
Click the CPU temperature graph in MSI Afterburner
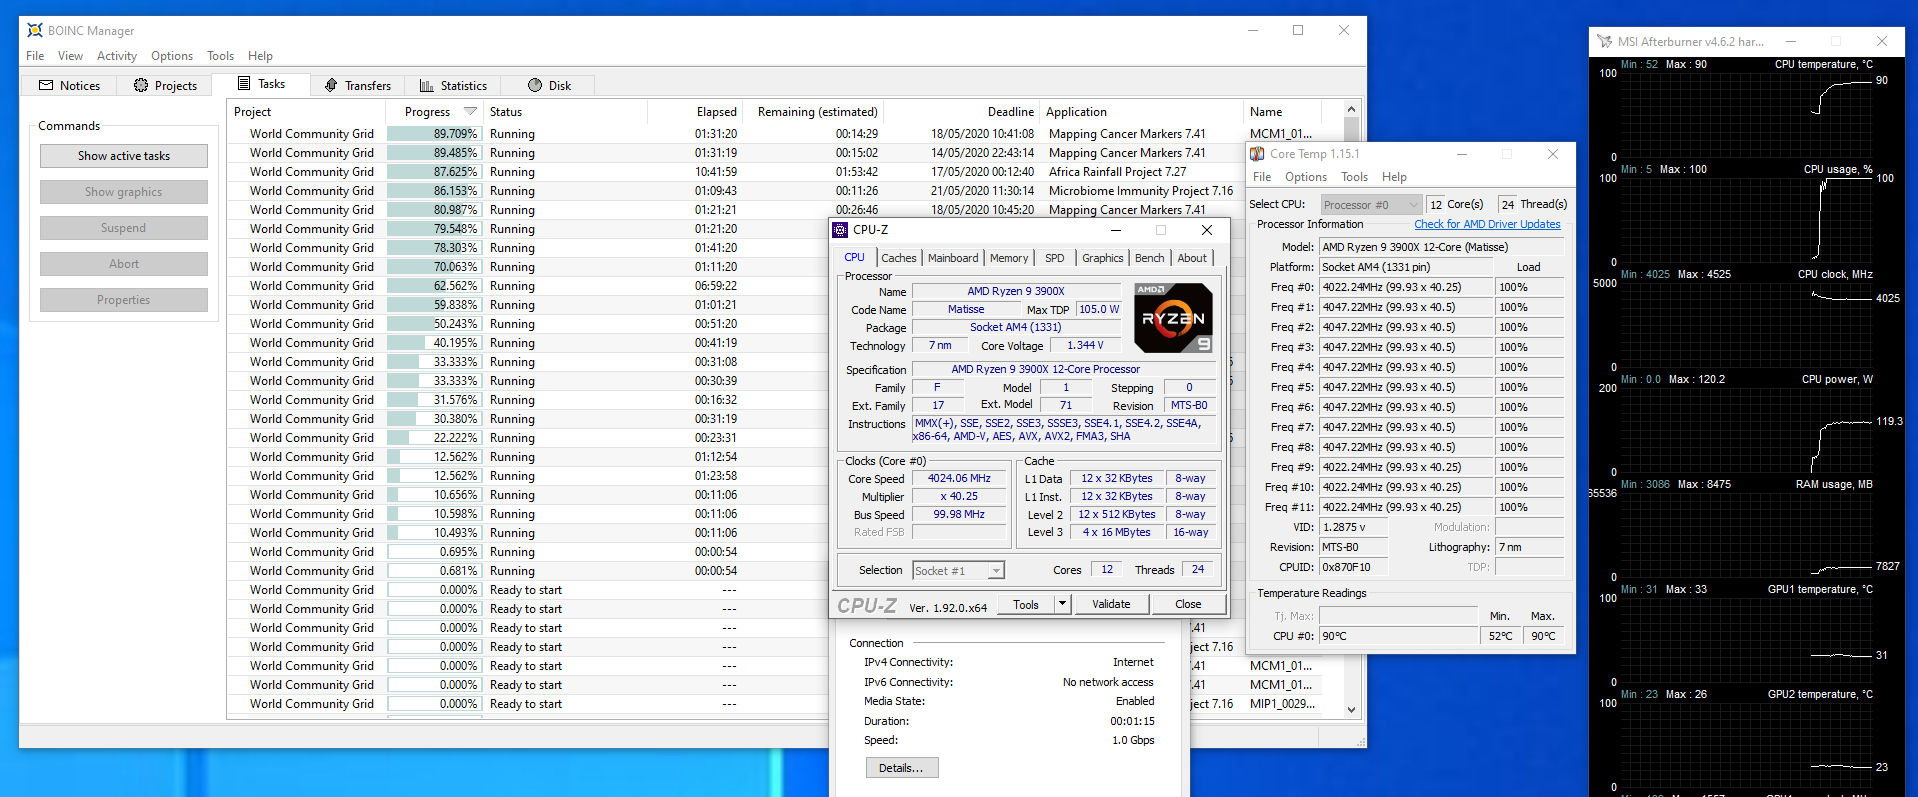coord(1745,115)
